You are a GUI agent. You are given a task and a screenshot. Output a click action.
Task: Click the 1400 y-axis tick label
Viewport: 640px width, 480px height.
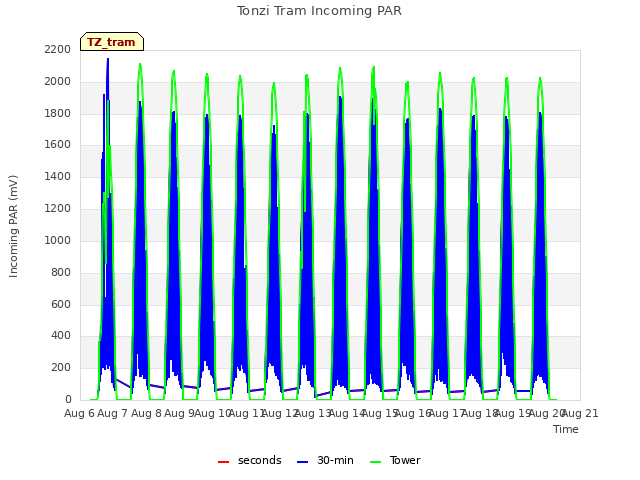click(x=58, y=176)
